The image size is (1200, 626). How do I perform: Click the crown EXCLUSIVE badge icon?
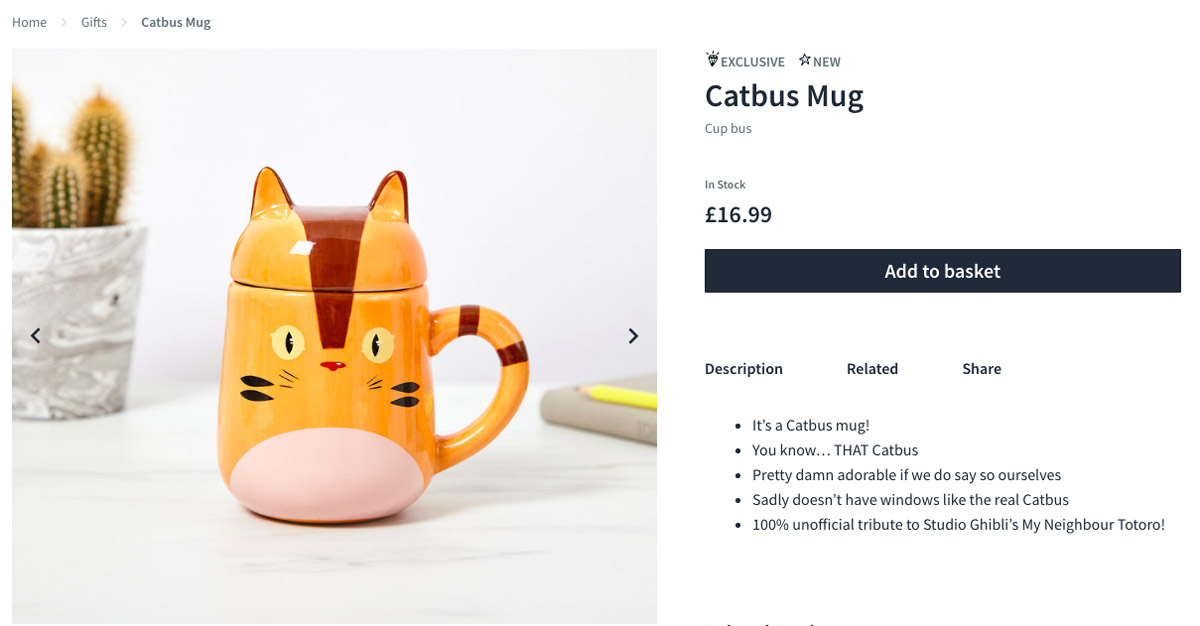tap(712, 61)
